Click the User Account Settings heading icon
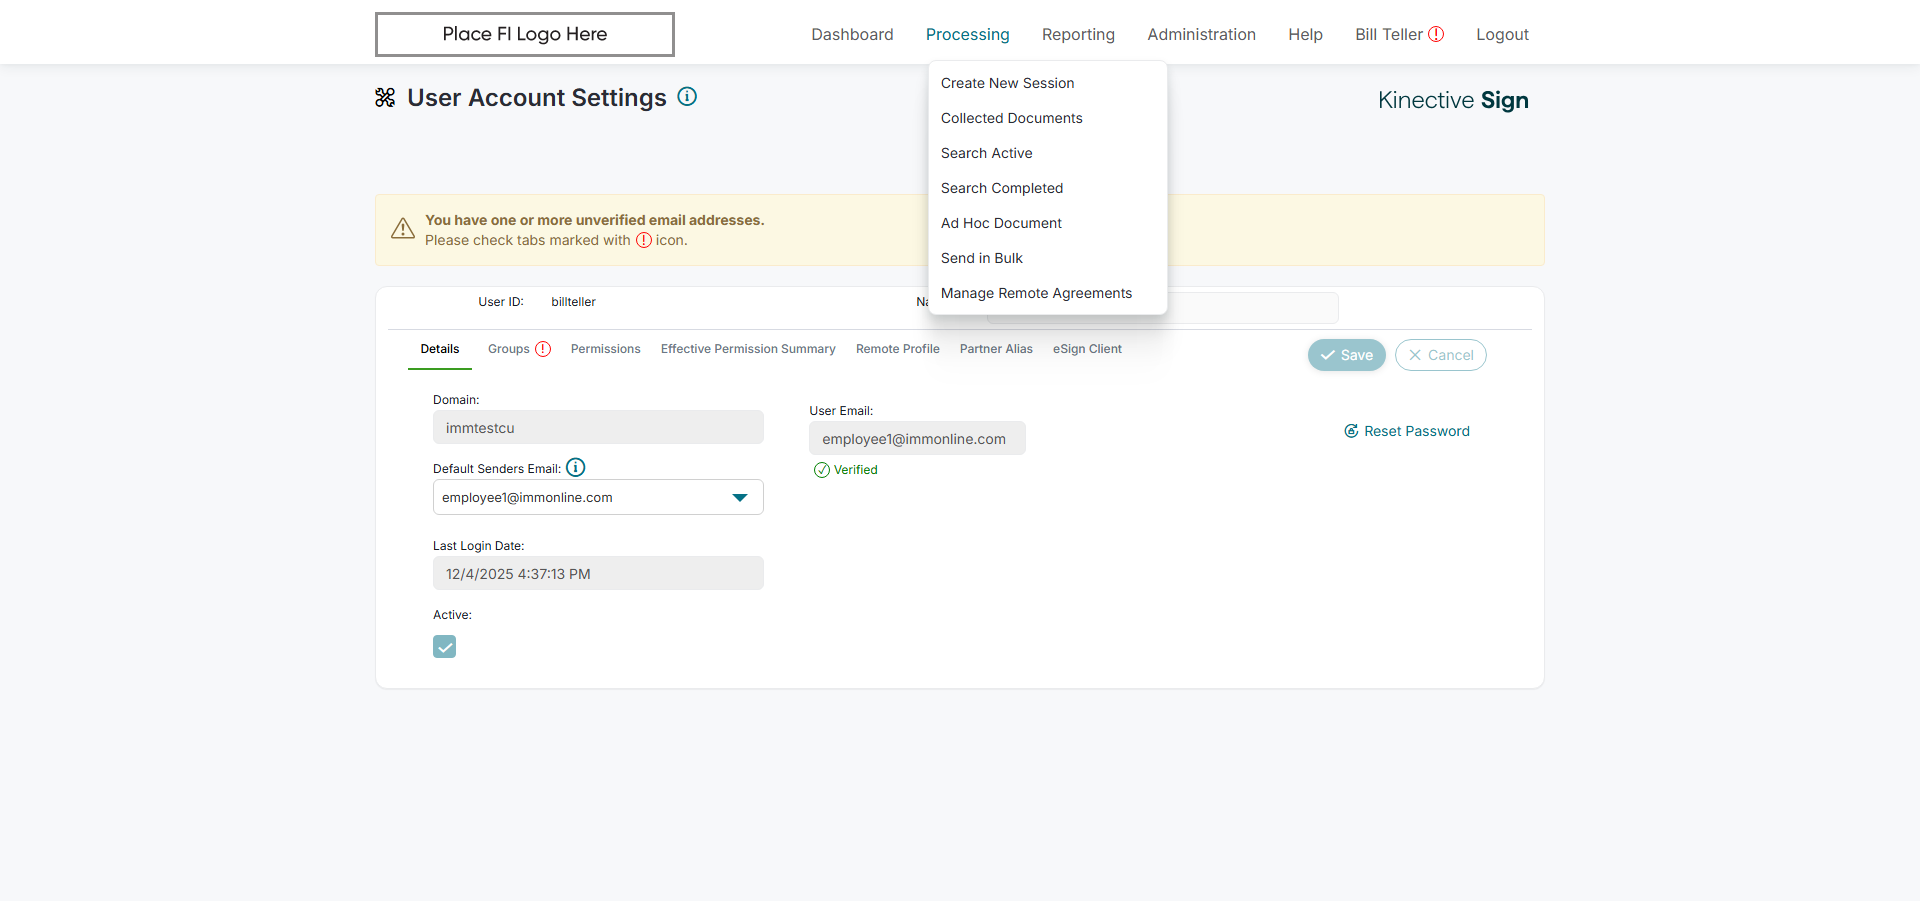This screenshot has height=901, width=1920. coord(385,97)
